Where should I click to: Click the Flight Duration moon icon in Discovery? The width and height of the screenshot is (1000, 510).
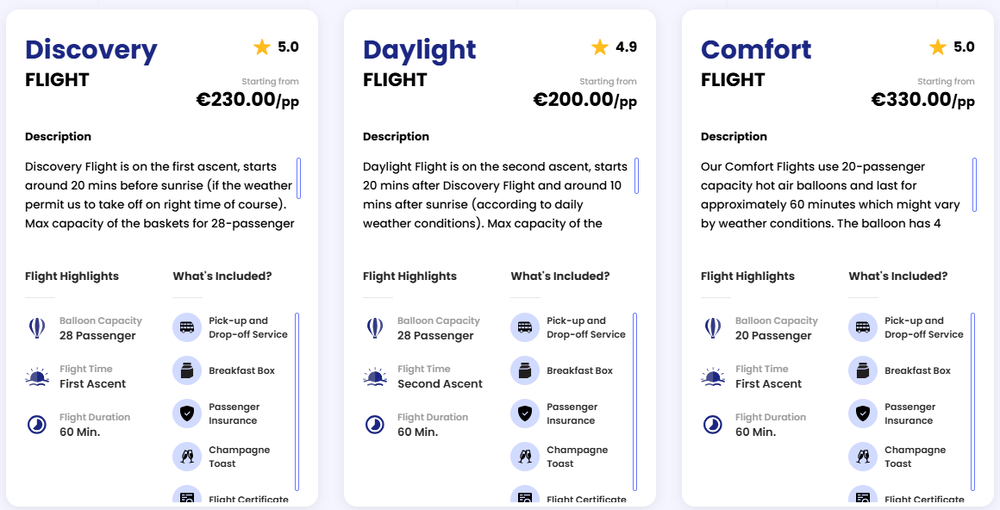(x=37, y=425)
